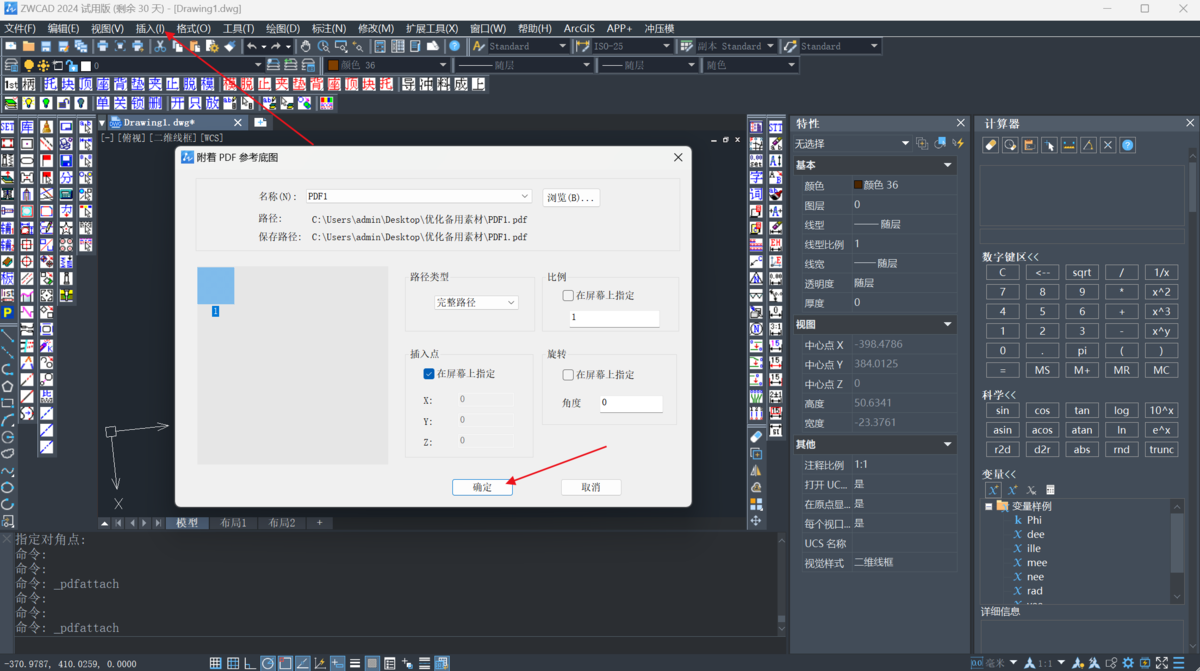This screenshot has width=1200, height=671.
Task: Open the PDF name dropdown (PDF1)
Action: [418, 197]
